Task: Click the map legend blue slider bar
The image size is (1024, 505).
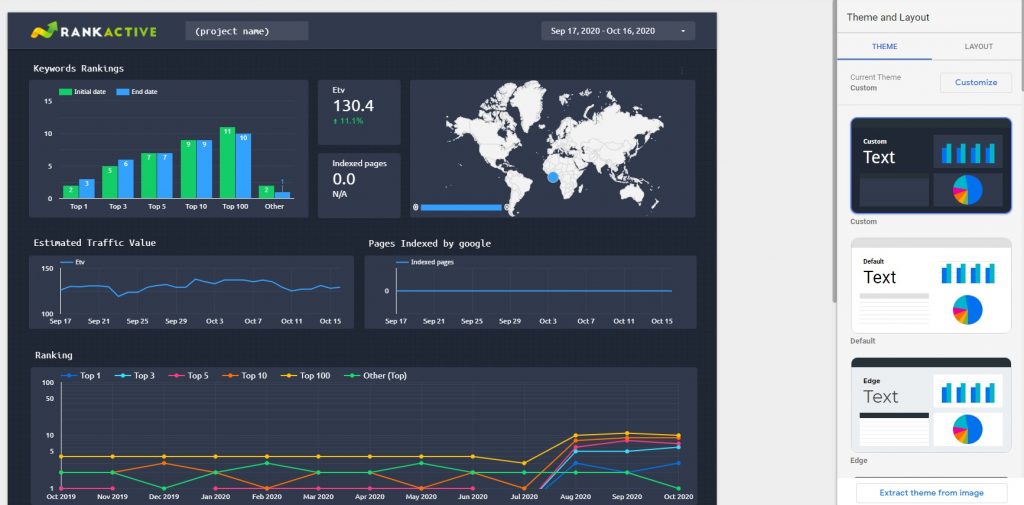Action: (x=461, y=207)
